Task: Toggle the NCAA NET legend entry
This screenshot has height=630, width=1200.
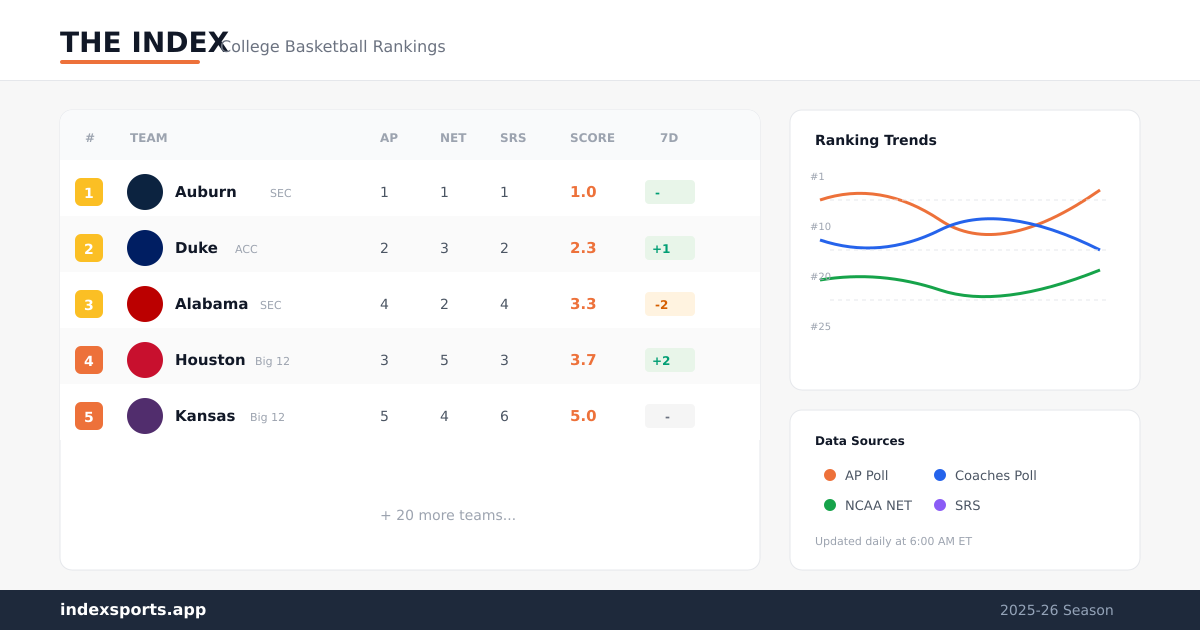Action: [x=868, y=506]
